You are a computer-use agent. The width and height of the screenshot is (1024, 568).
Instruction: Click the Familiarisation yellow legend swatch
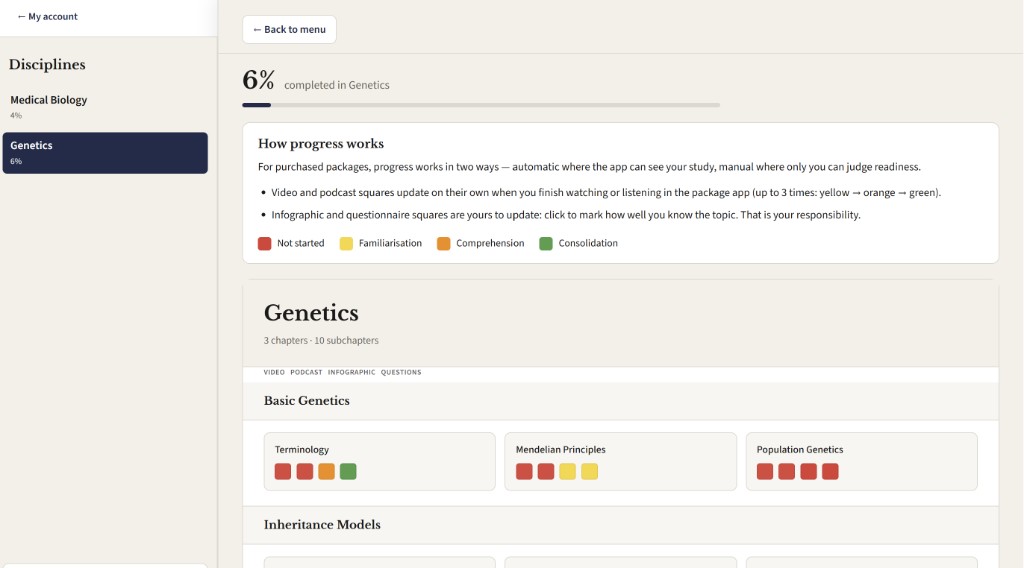pyautogui.click(x=346, y=244)
